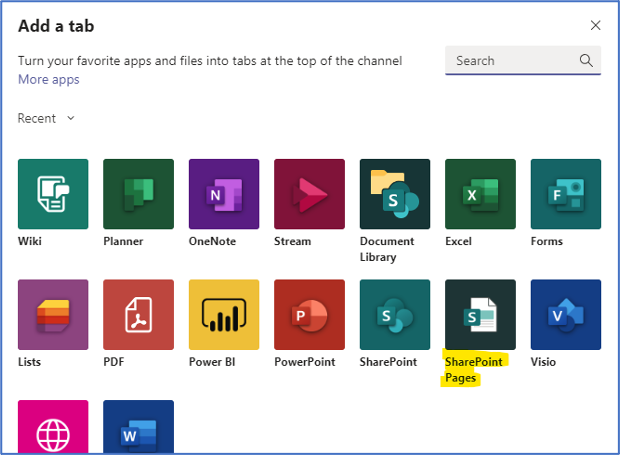Screen dimensions: 620x456
Task: Select the SharePoint Pages app
Action: coord(480,314)
